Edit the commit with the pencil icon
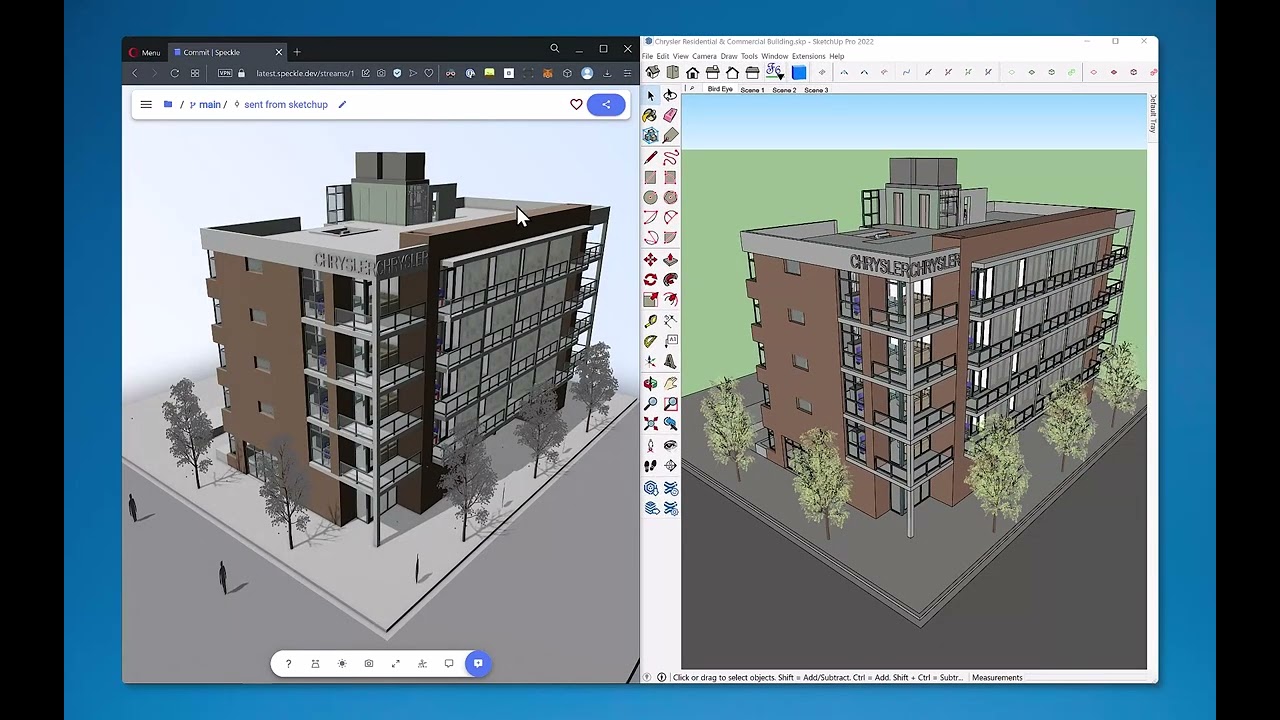Screen dimensions: 1280x720 point(342,104)
